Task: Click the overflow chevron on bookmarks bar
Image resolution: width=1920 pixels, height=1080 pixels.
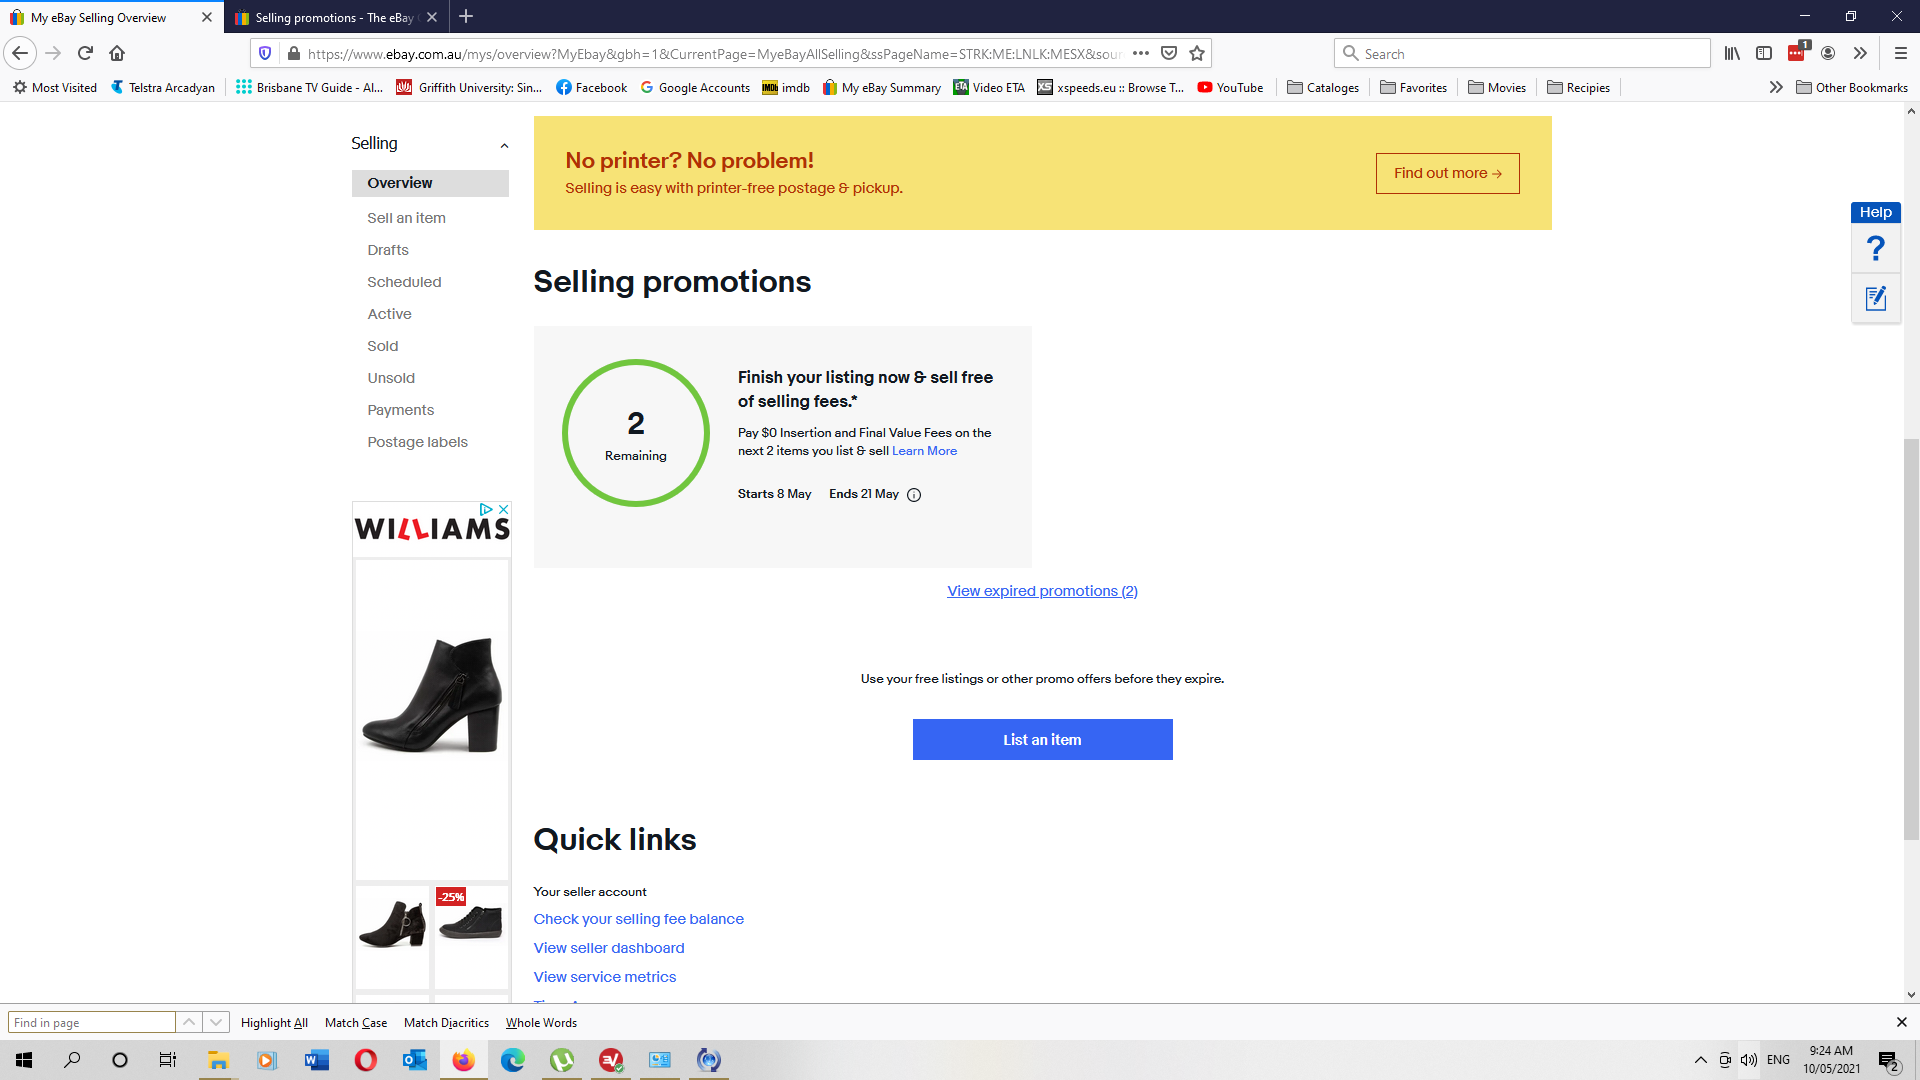Action: 1776,87
